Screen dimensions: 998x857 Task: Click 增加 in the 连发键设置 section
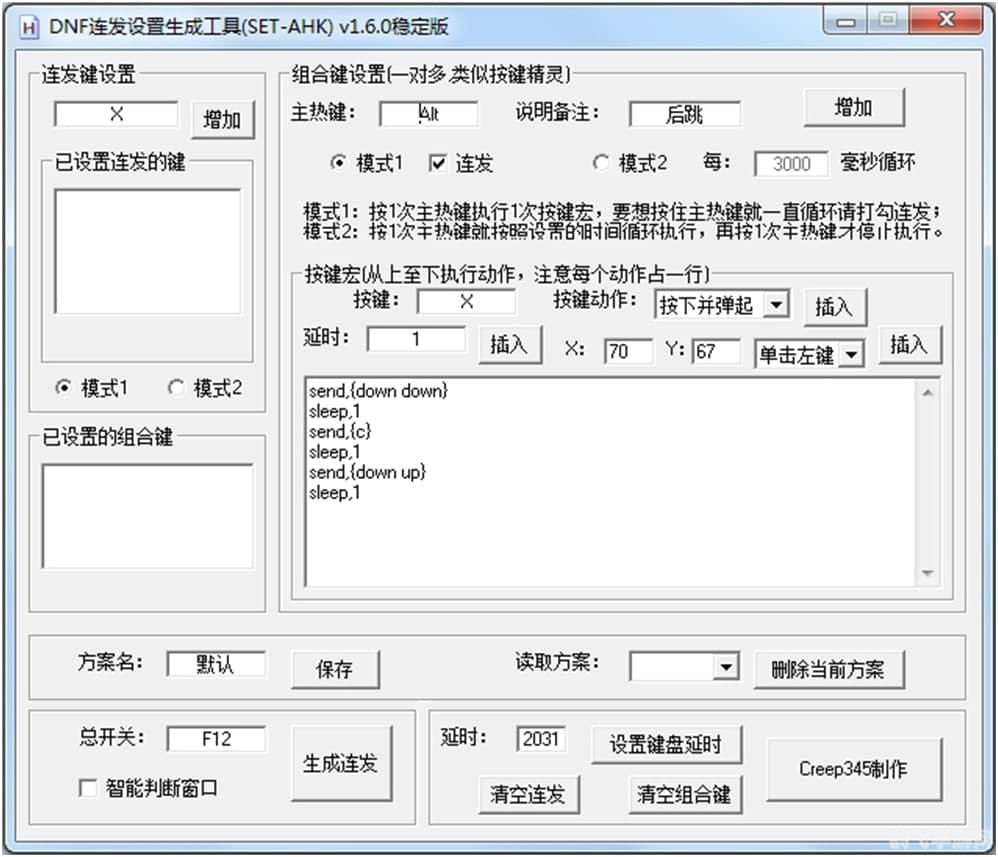(x=222, y=118)
